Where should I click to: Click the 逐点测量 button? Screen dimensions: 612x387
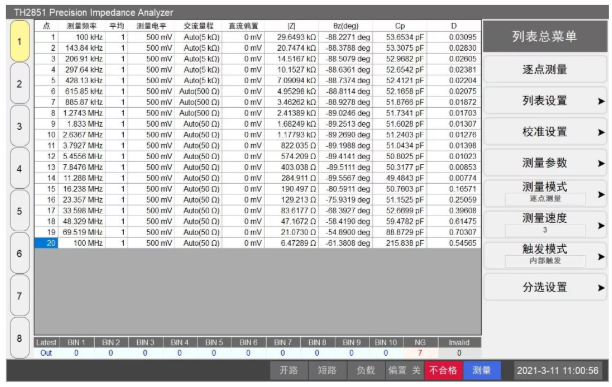point(545,69)
